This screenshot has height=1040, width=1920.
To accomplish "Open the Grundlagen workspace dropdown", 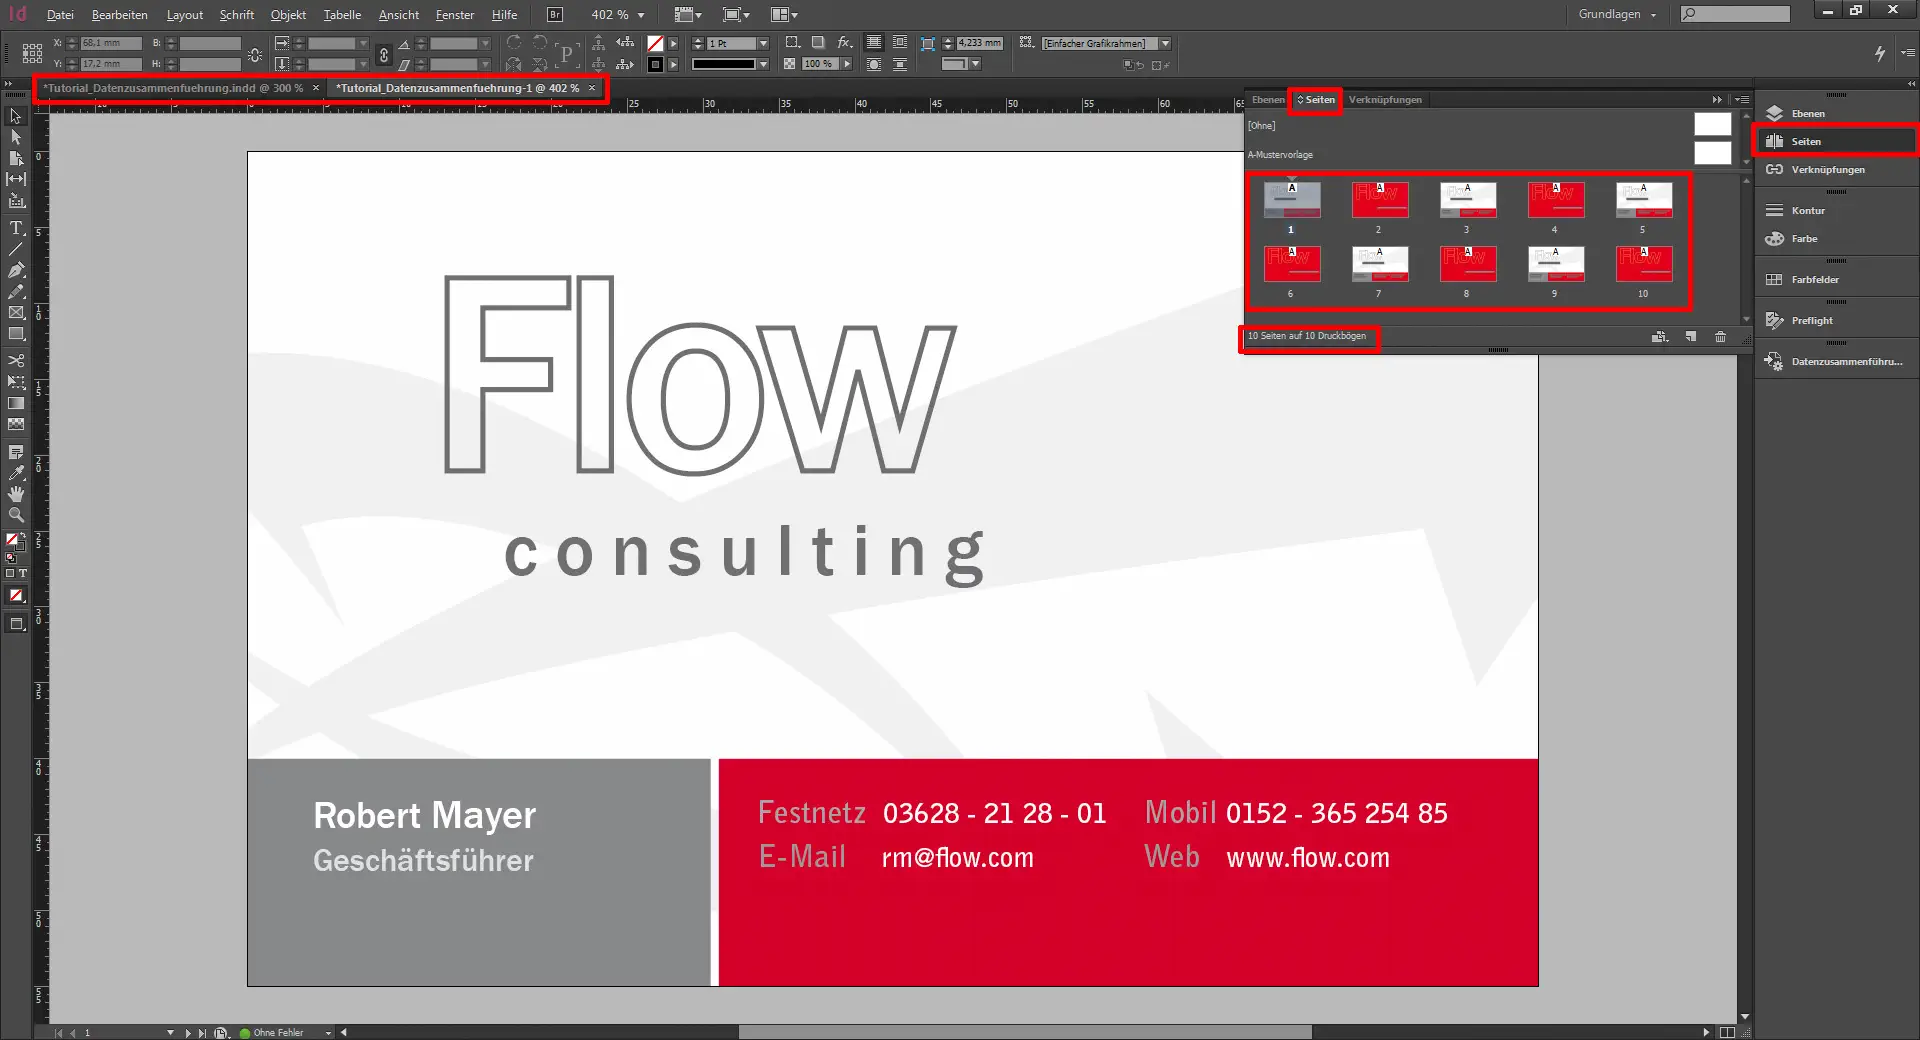I will pyautogui.click(x=1617, y=15).
